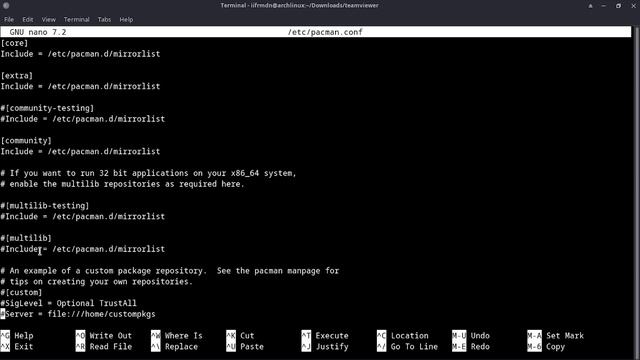Click the ^J Justify shortcut
Screen dimensions: 640x360
325,347
